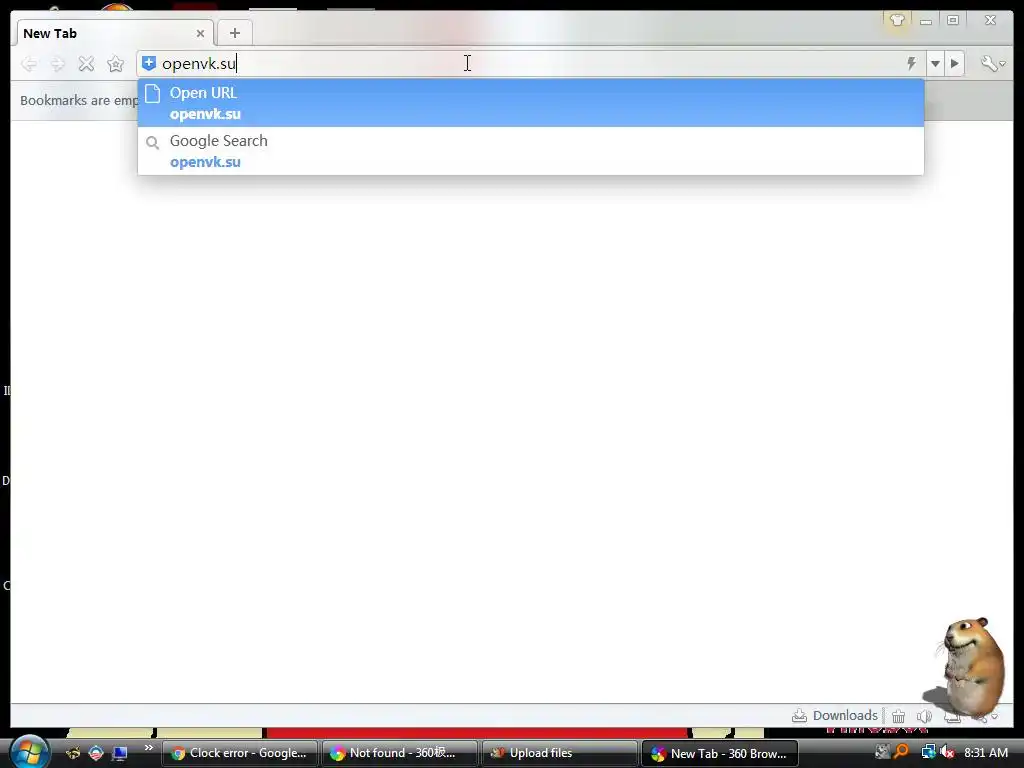Open the Downloads panel
The image size is (1024, 768).
[x=835, y=716]
